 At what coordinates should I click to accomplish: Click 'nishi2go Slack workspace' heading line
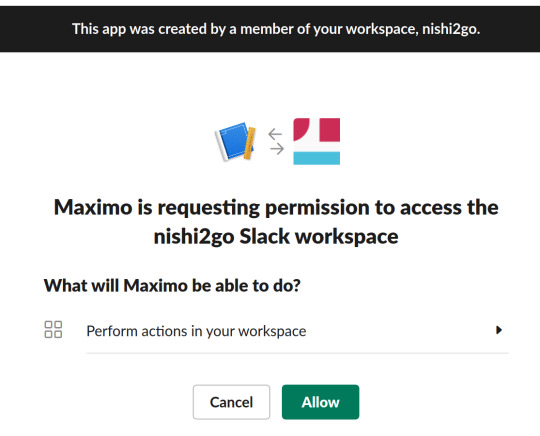[x=276, y=237]
